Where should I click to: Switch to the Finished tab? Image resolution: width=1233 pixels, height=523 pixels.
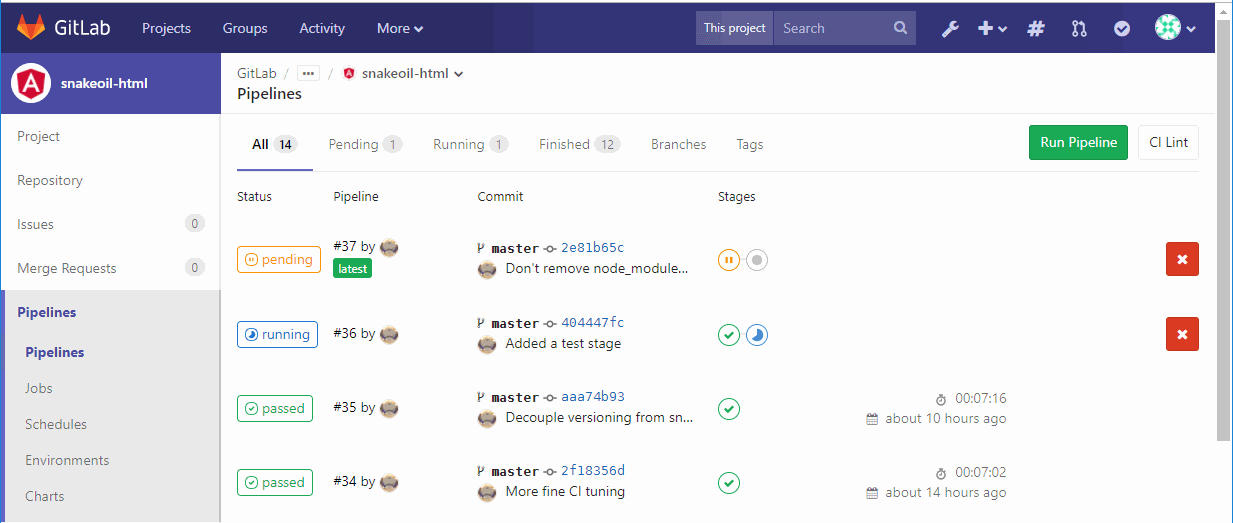579,144
